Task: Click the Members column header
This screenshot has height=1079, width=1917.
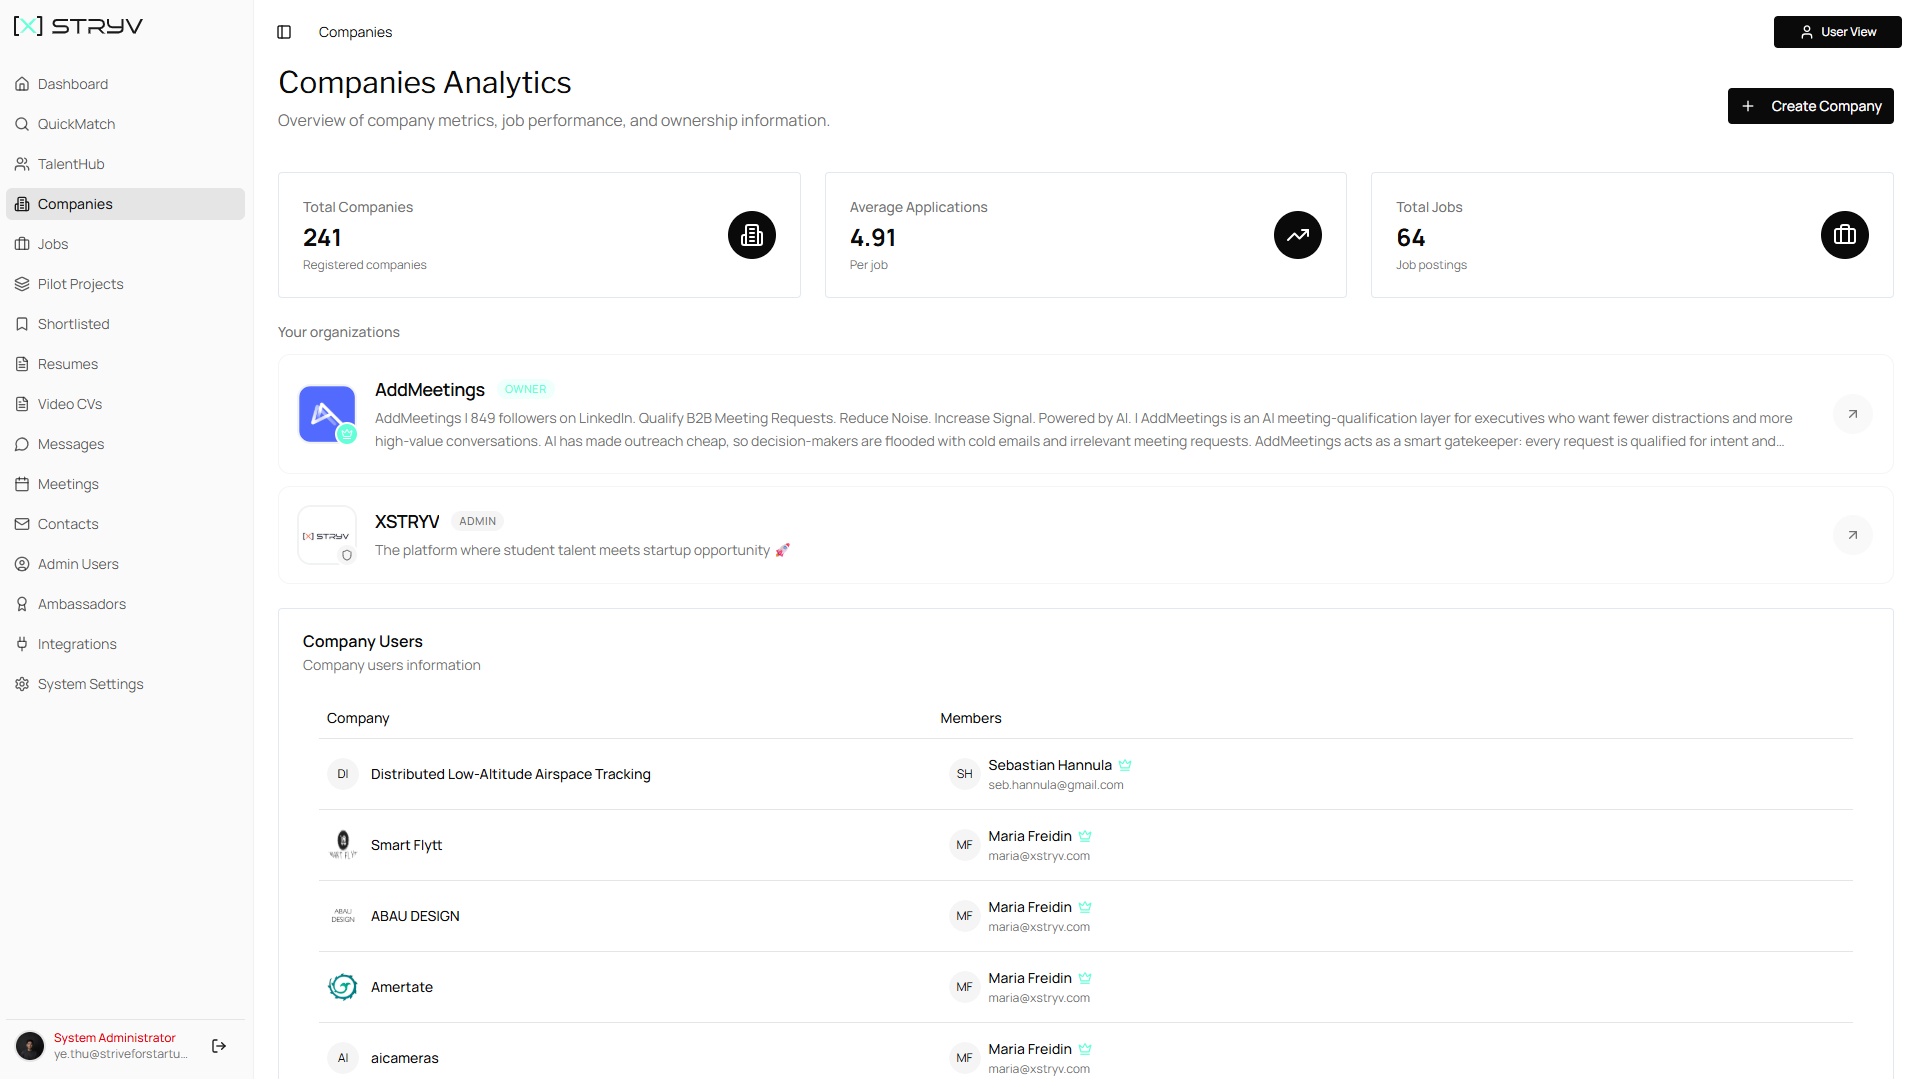Action: click(971, 718)
